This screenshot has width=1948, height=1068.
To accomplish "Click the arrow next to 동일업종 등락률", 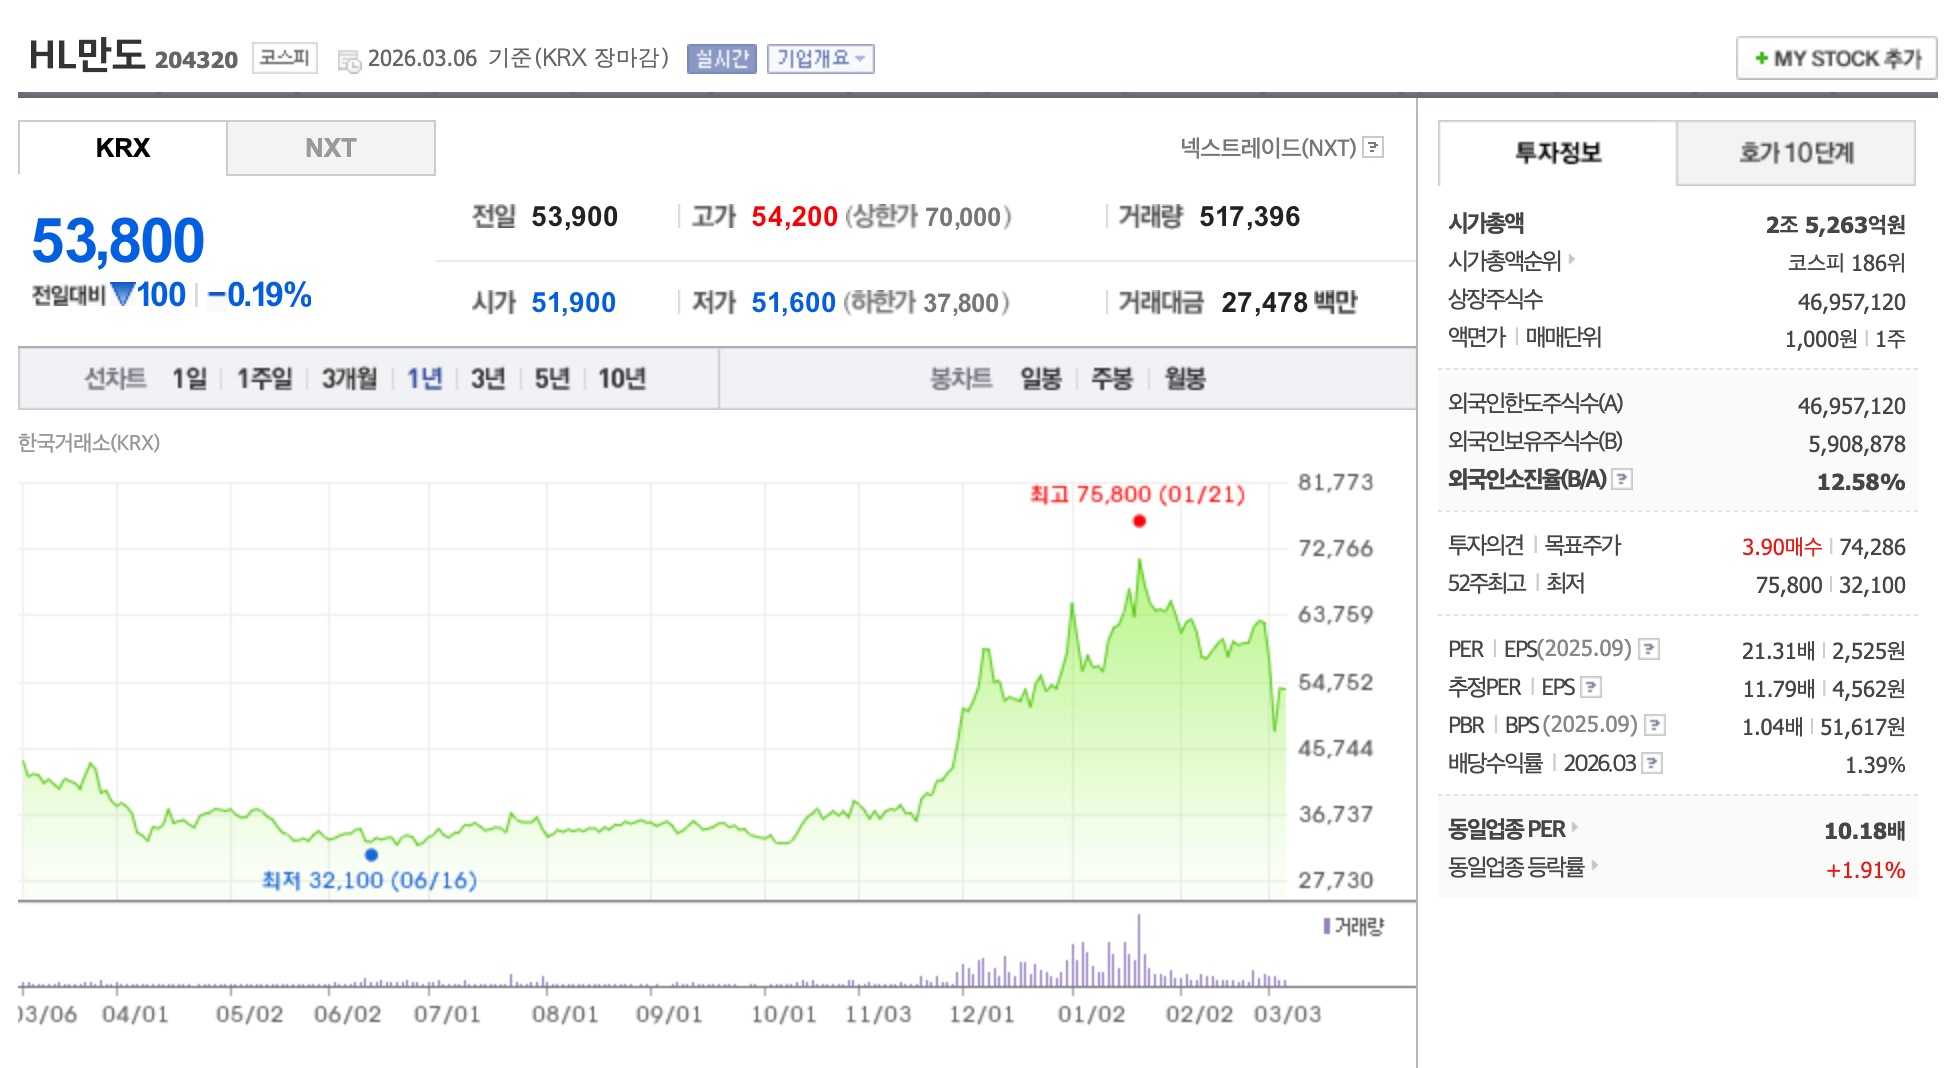I will pos(1594,865).
